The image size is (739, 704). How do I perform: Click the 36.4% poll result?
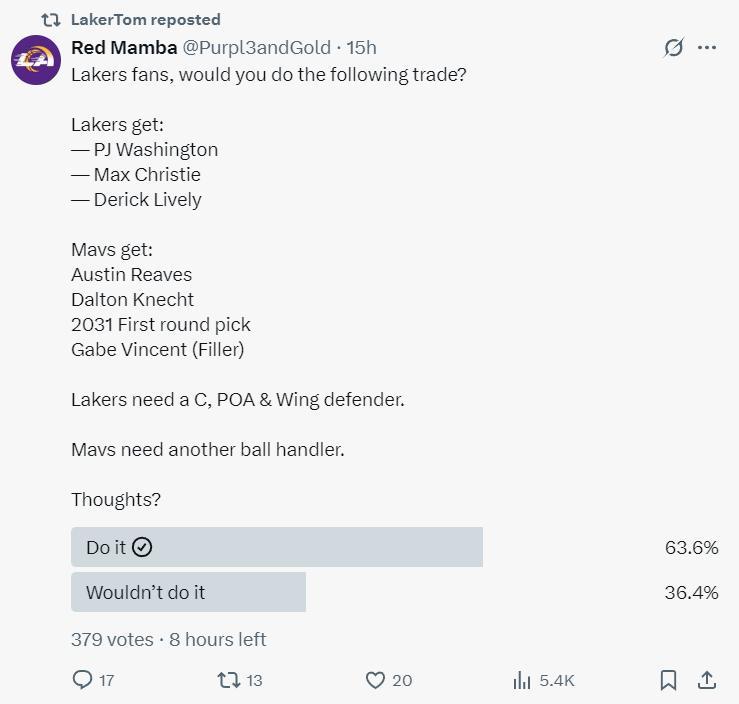point(691,592)
